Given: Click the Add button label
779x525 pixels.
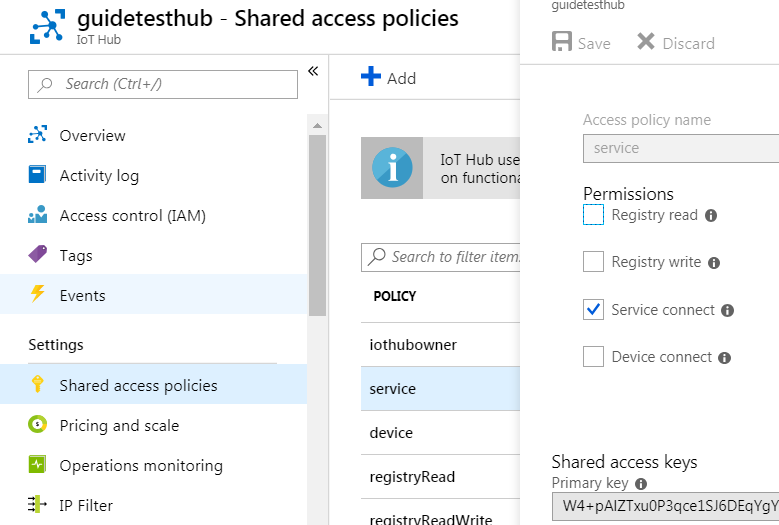Looking at the screenshot, I should point(401,78).
